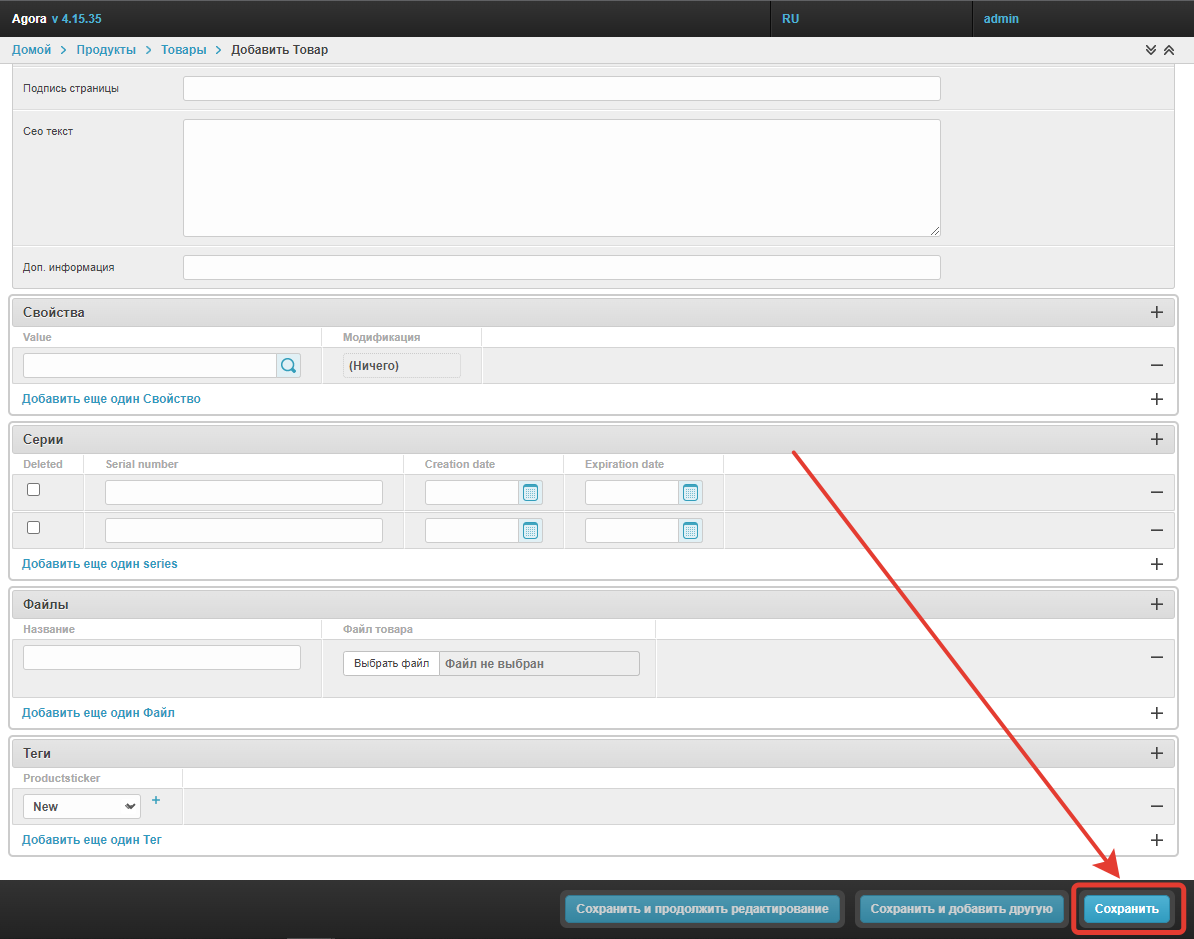The width and height of the screenshot is (1194, 939).
Task: Open calendar for second row Creation date
Action: [531, 530]
